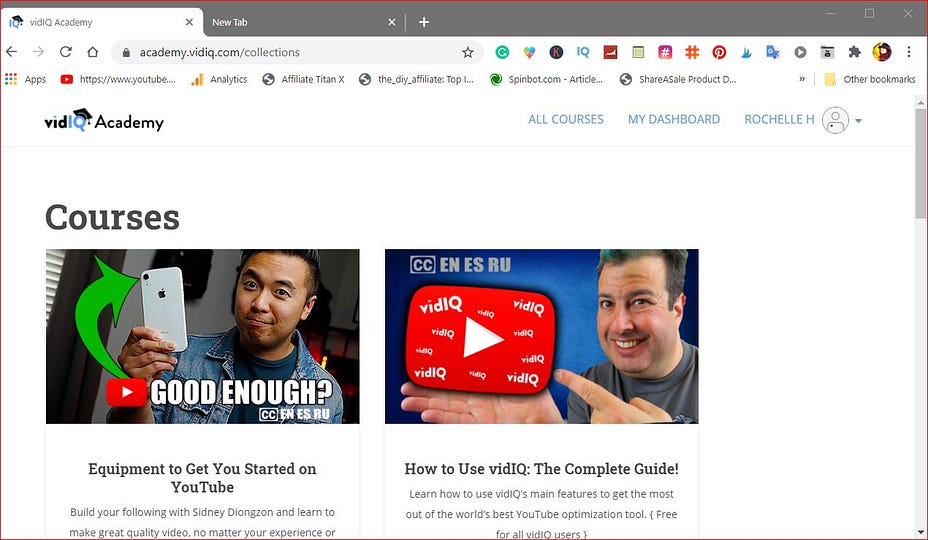Open the the_diy_affiliate bookmark
Viewport: 928px width, 540px height.
coord(417,79)
